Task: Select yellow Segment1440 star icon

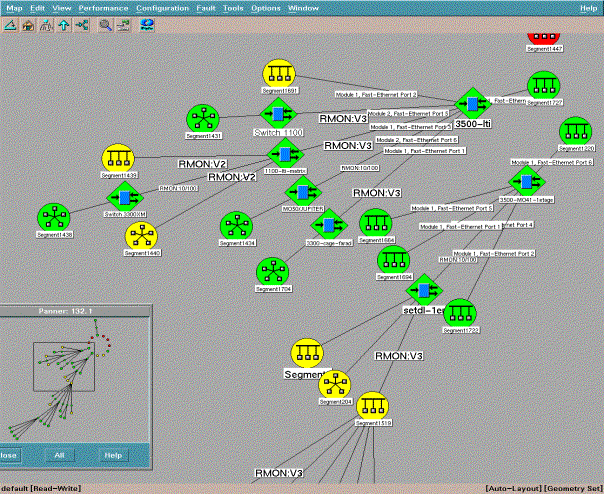Action: 141,237
